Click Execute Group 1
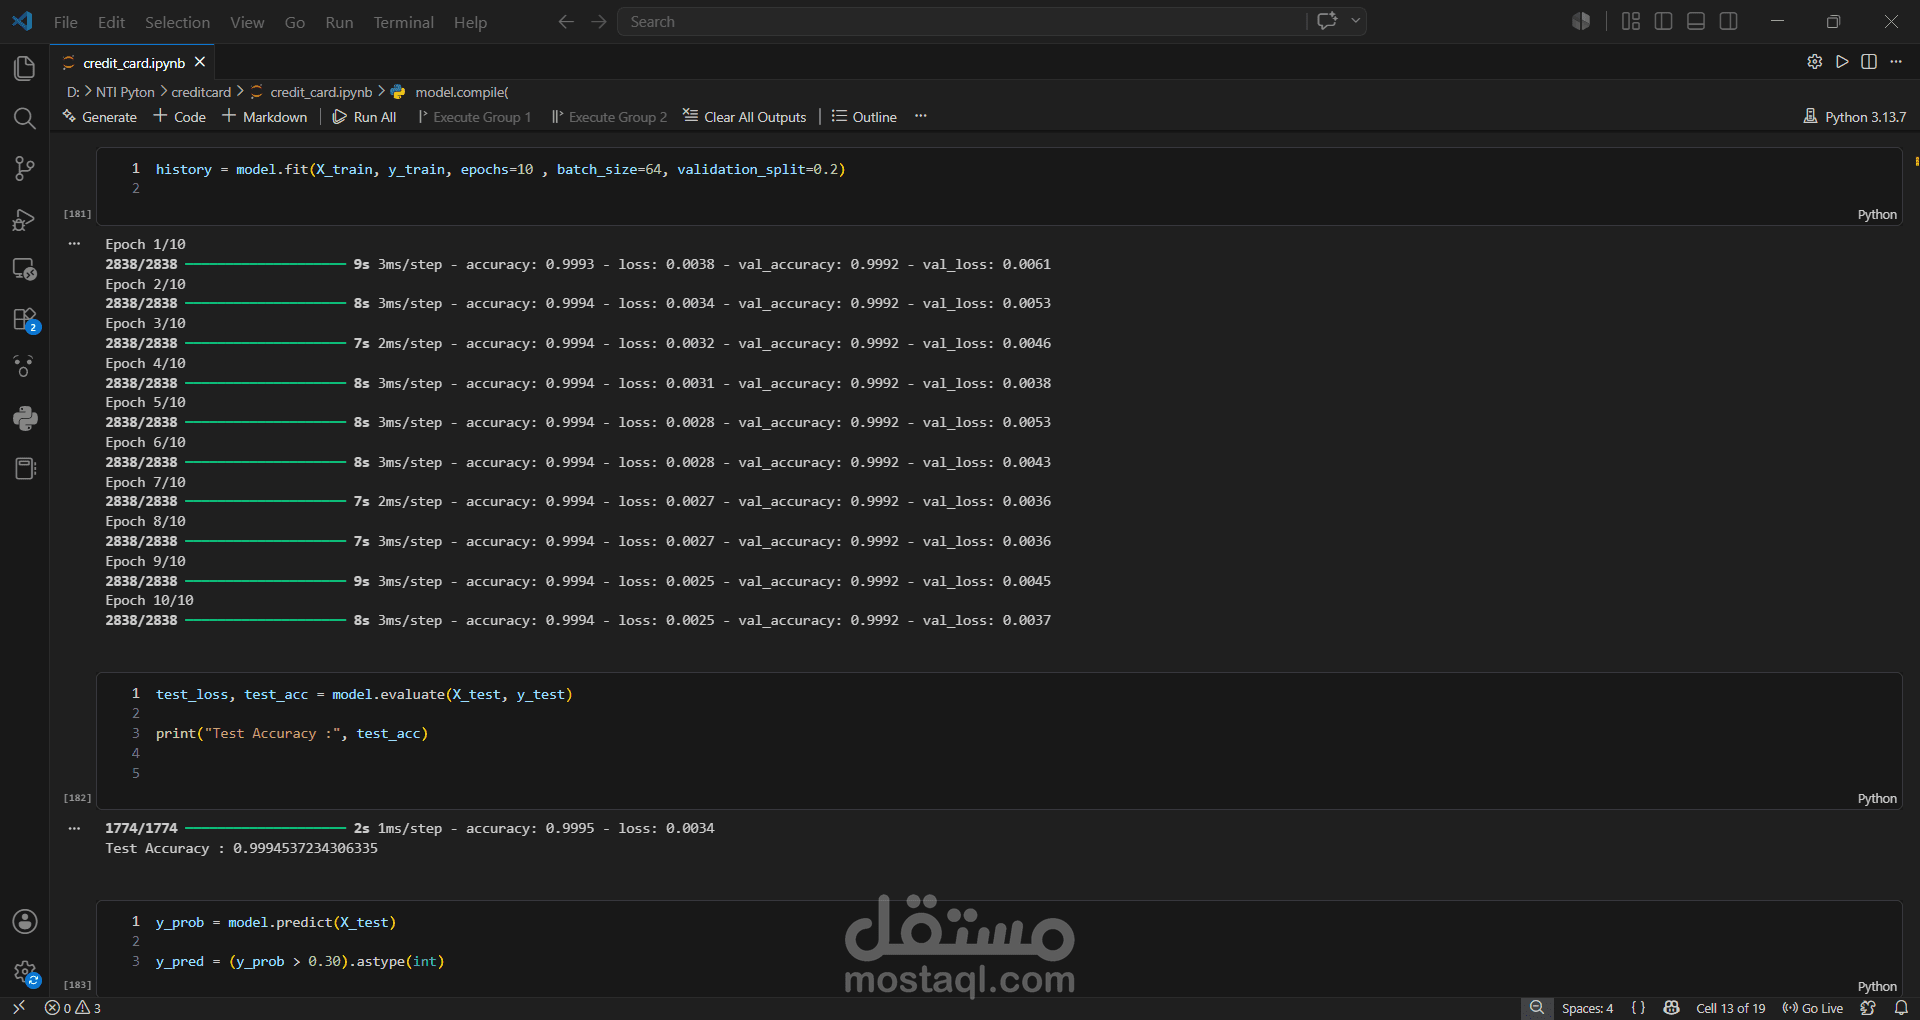 click(474, 117)
